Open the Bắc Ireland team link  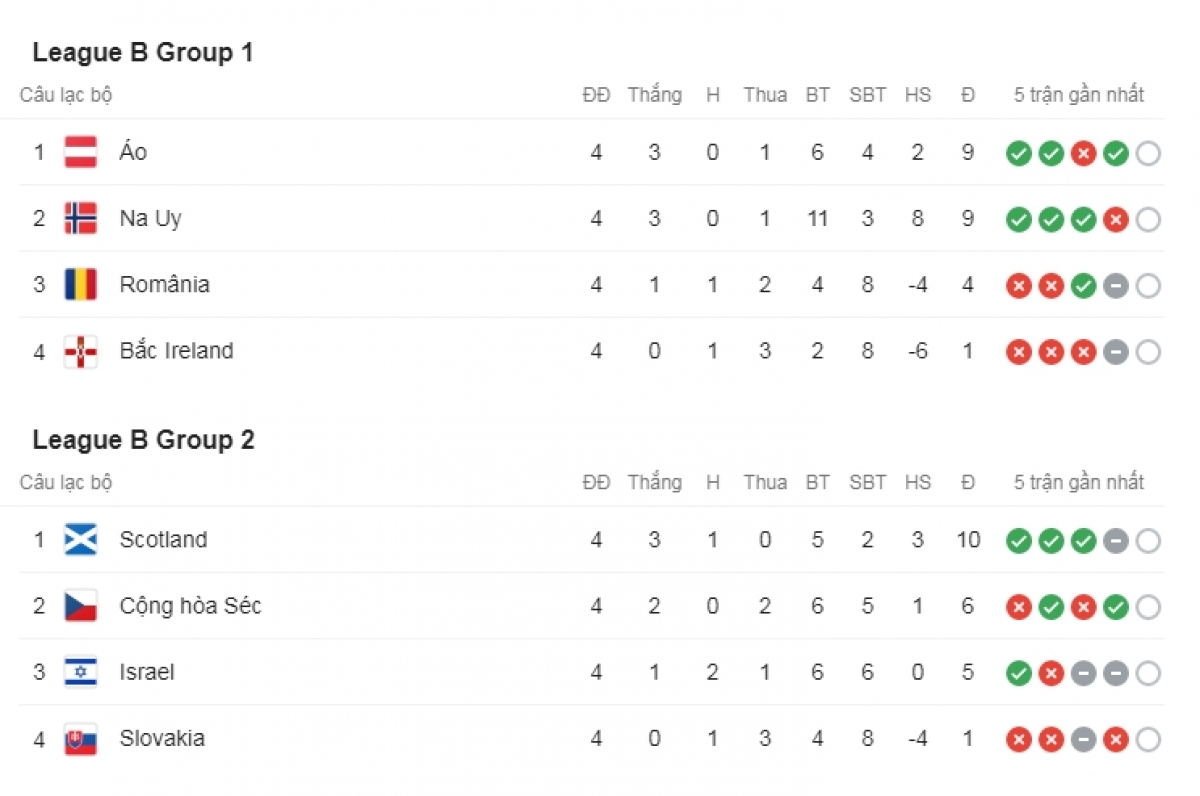click(176, 351)
